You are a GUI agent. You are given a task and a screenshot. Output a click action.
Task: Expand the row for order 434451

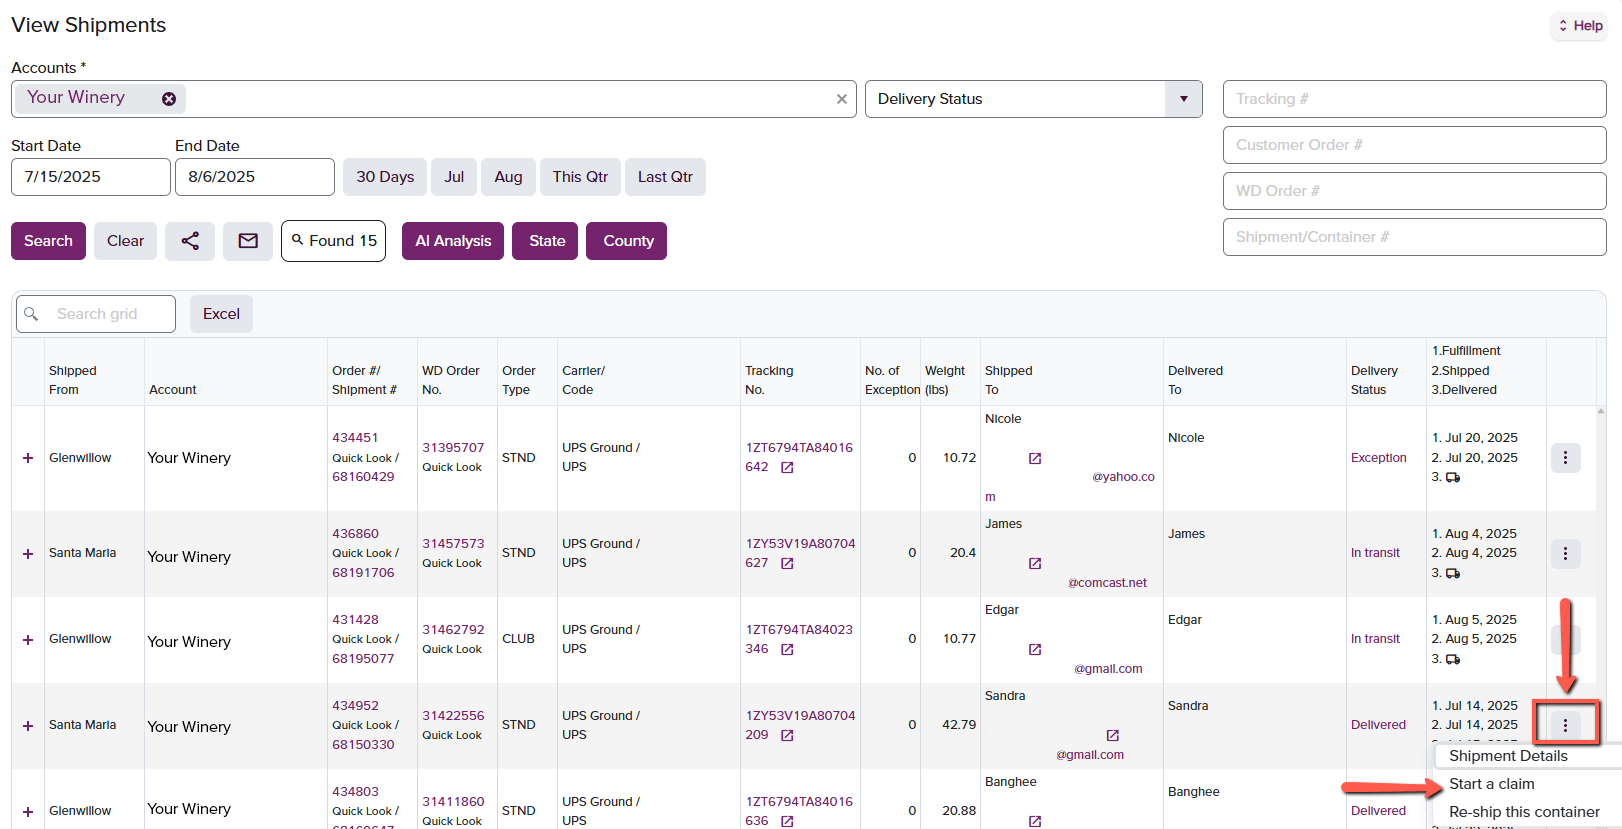coord(28,458)
